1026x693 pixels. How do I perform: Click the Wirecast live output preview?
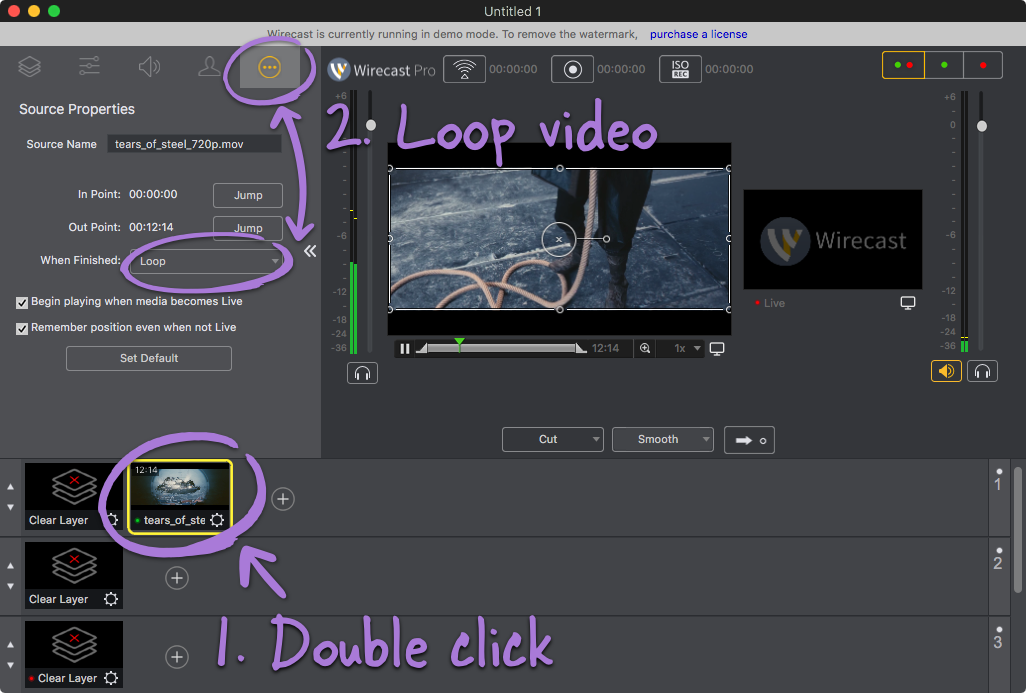tap(832, 240)
